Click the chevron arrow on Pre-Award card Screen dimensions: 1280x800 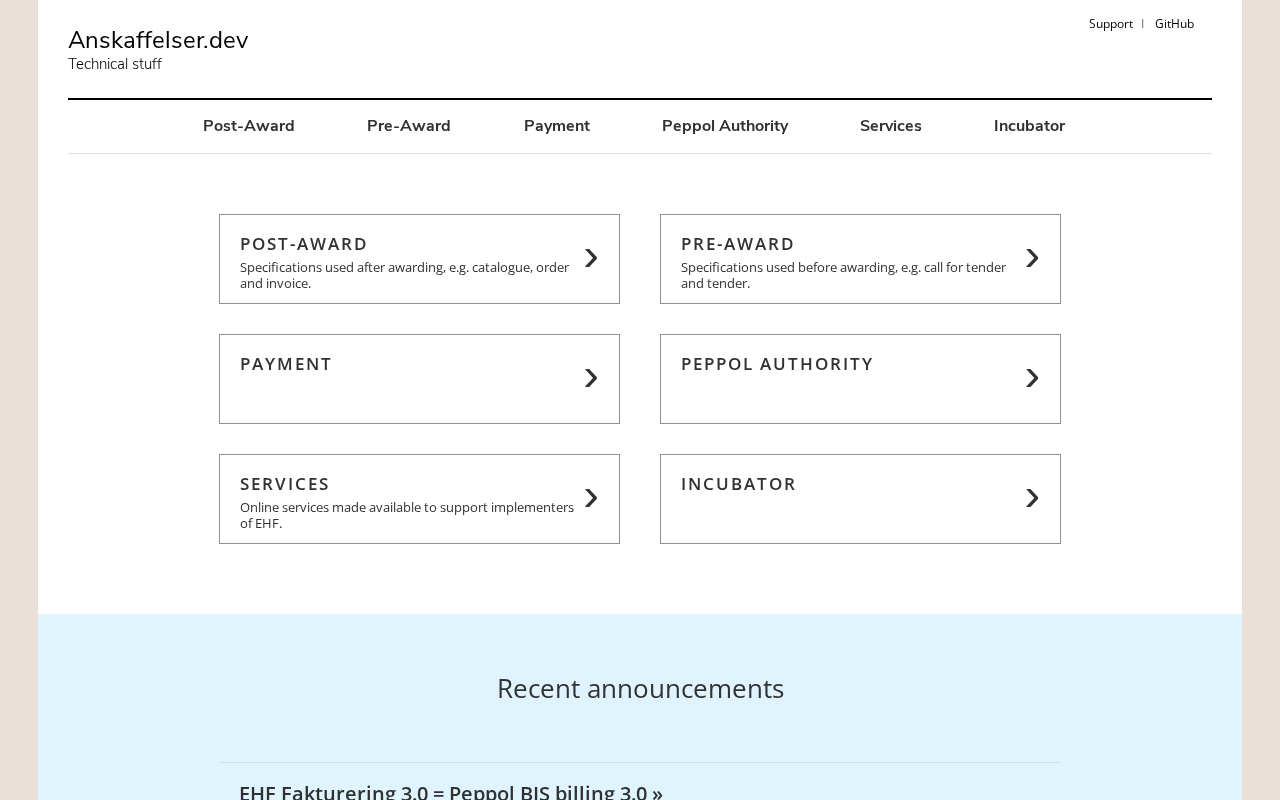(x=1032, y=259)
